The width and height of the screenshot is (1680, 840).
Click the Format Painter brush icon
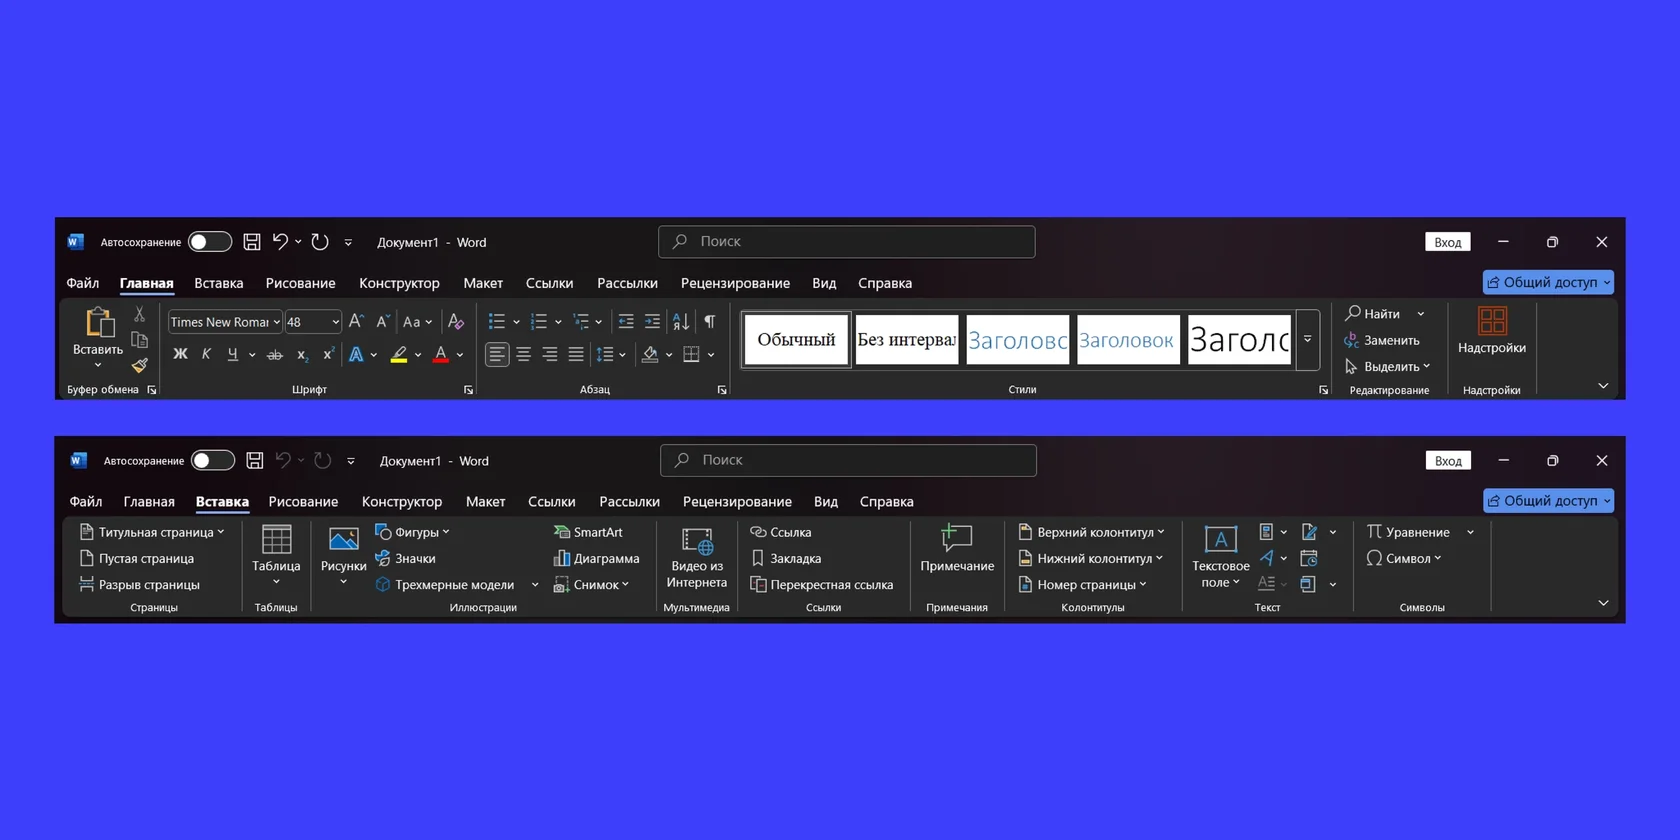coord(140,365)
